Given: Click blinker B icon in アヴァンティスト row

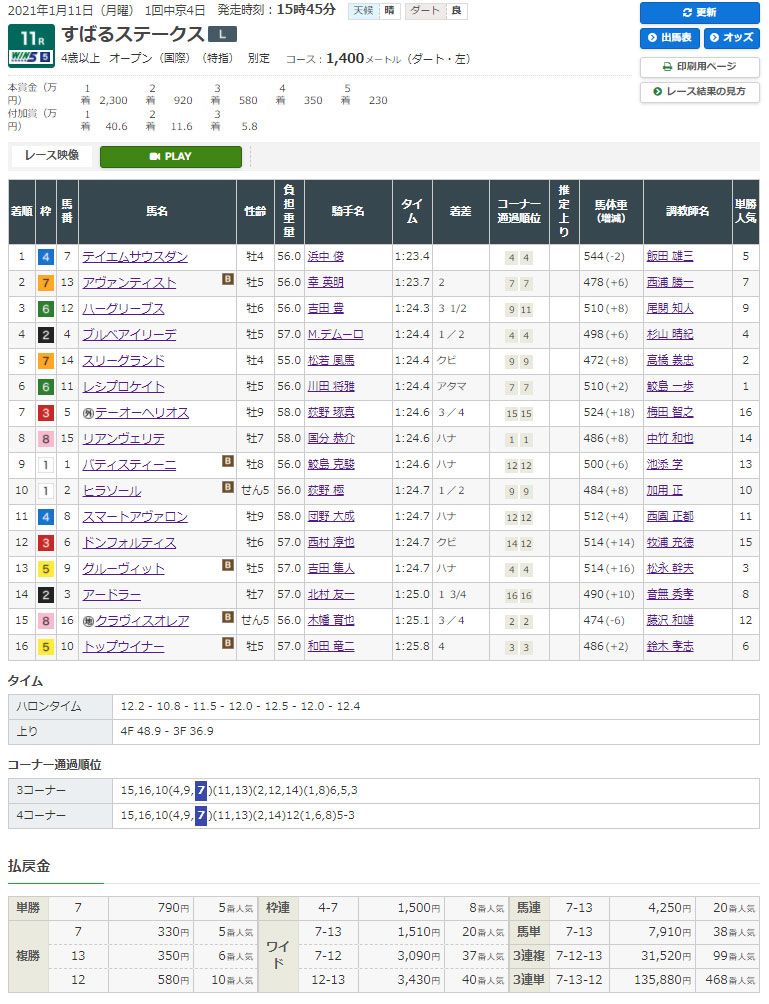Looking at the screenshot, I should click(228, 282).
